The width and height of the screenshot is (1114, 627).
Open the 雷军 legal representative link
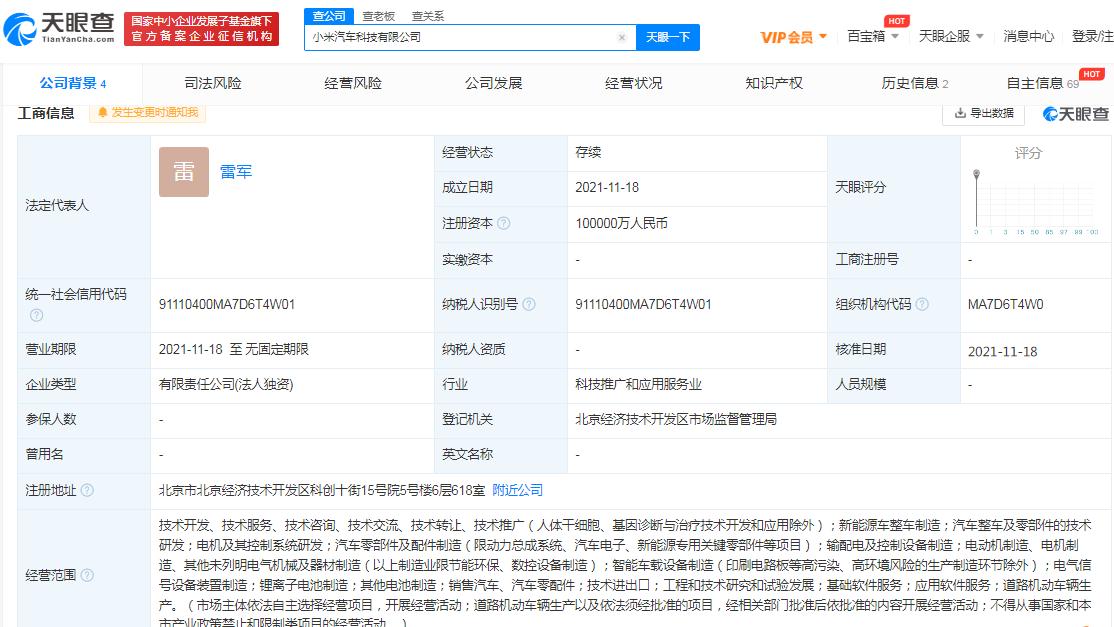pos(236,172)
